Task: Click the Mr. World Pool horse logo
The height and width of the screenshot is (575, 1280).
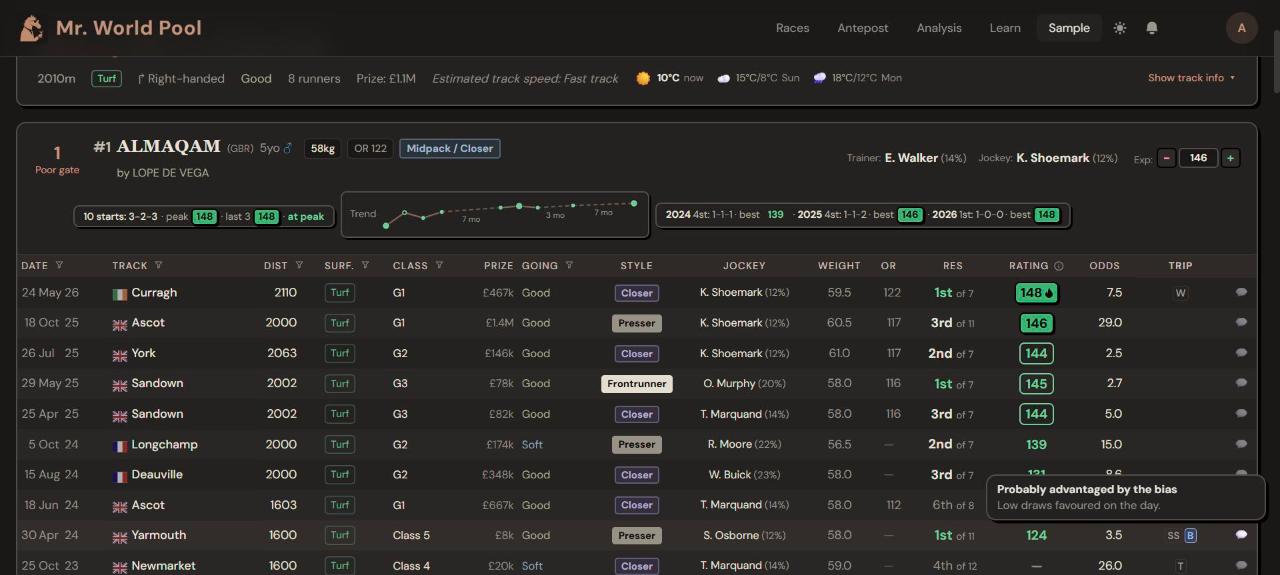Action: tap(31, 28)
